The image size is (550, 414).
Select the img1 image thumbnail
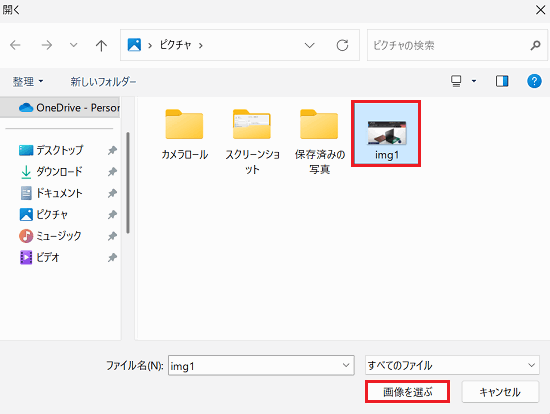pyautogui.click(x=386, y=134)
